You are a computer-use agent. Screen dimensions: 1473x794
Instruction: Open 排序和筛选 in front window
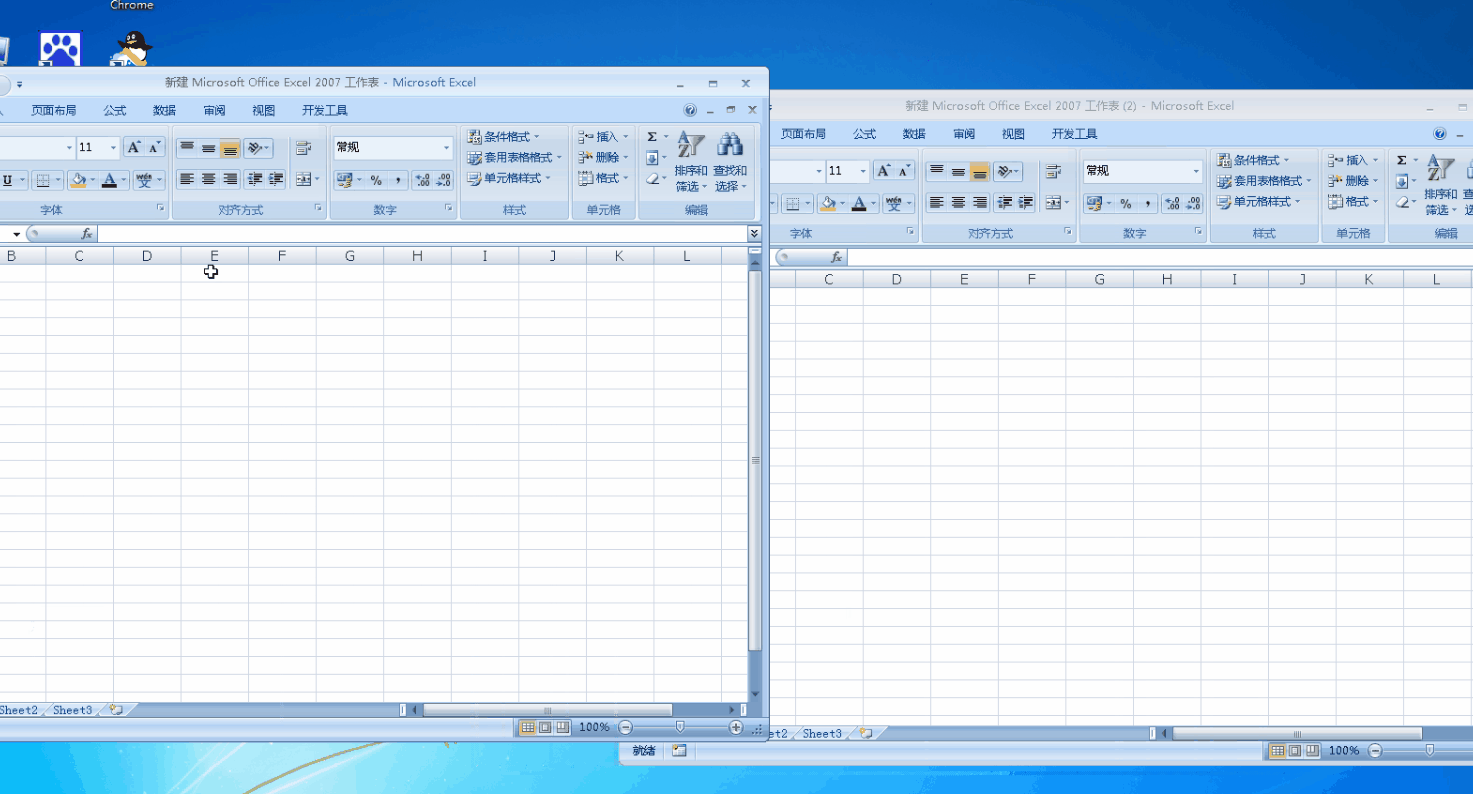(691, 161)
